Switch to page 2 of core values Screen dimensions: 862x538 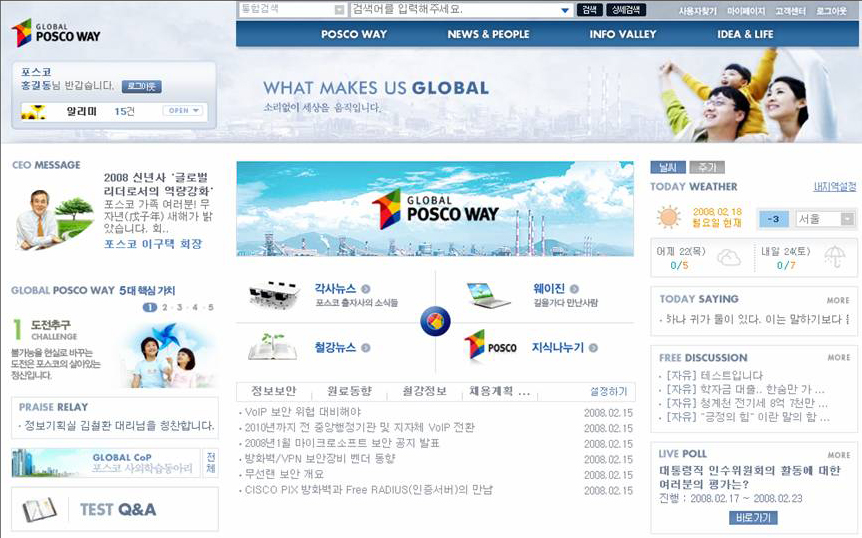tap(165, 308)
